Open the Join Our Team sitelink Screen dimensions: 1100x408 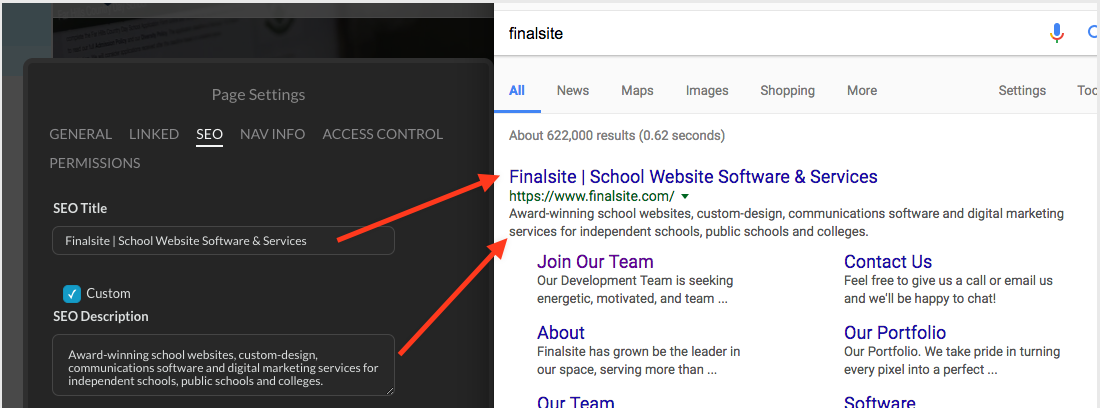pyautogui.click(x=595, y=261)
